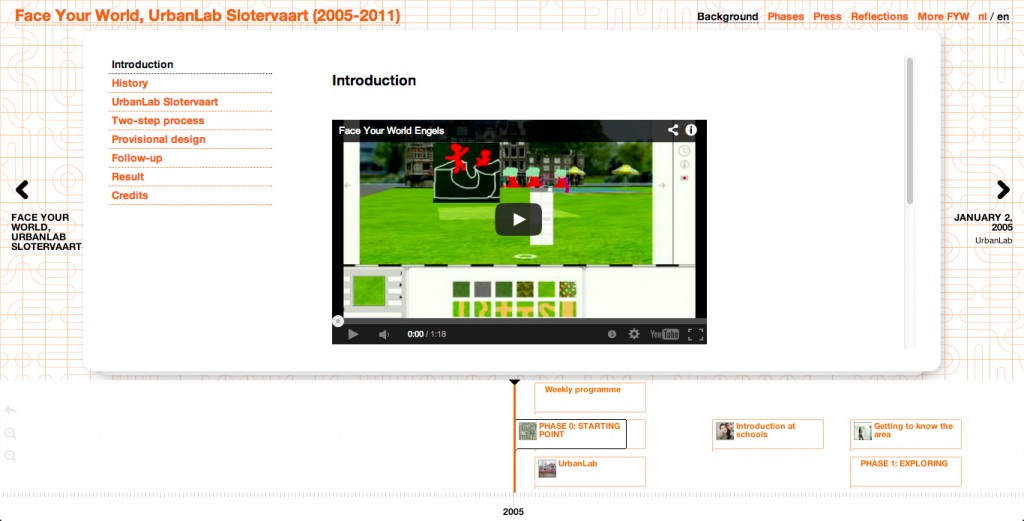Click the 2005 year label on timeline

click(x=513, y=512)
